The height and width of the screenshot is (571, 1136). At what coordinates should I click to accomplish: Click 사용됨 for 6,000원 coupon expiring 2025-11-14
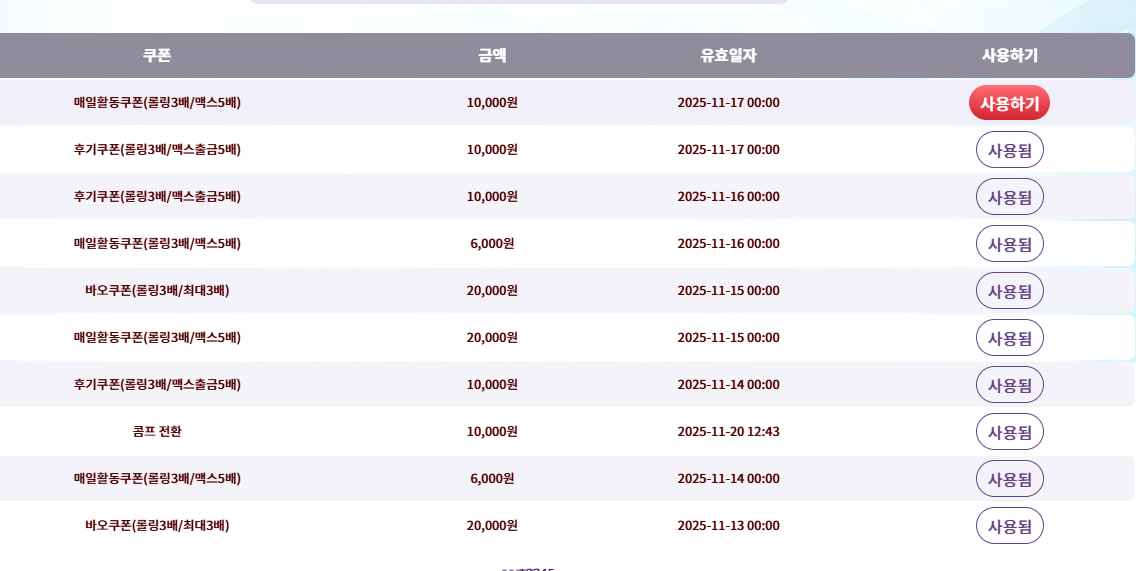click(x=1009, y=479)
